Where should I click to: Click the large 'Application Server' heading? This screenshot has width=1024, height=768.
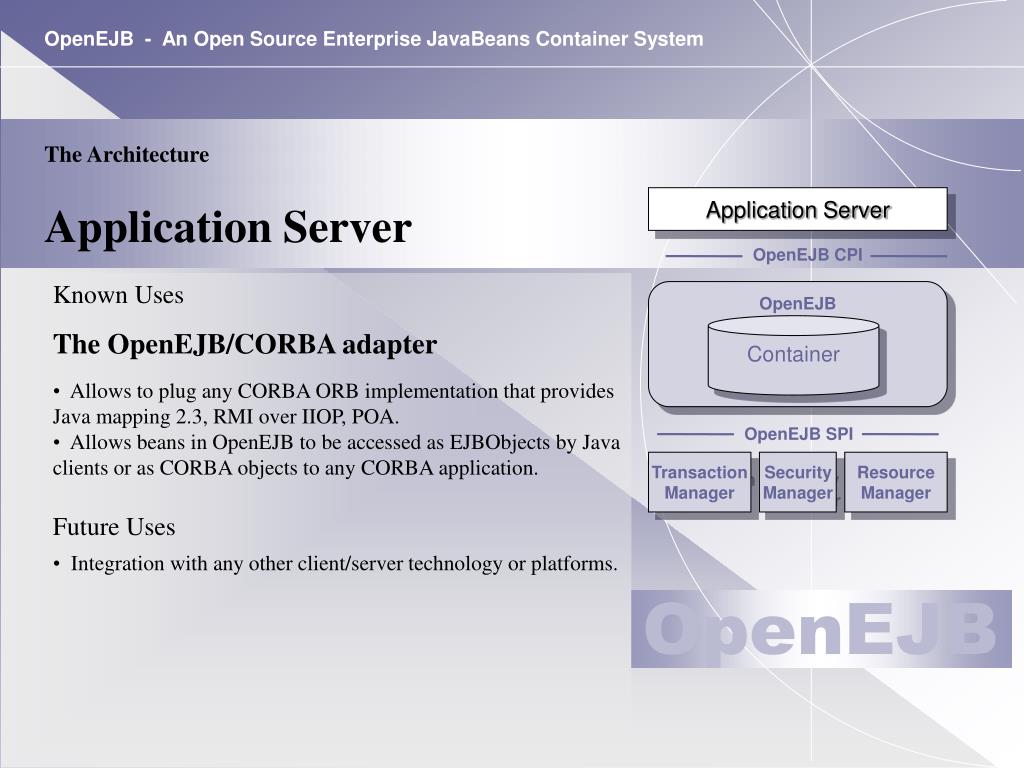pyautogui.click(x=229, y=227)
